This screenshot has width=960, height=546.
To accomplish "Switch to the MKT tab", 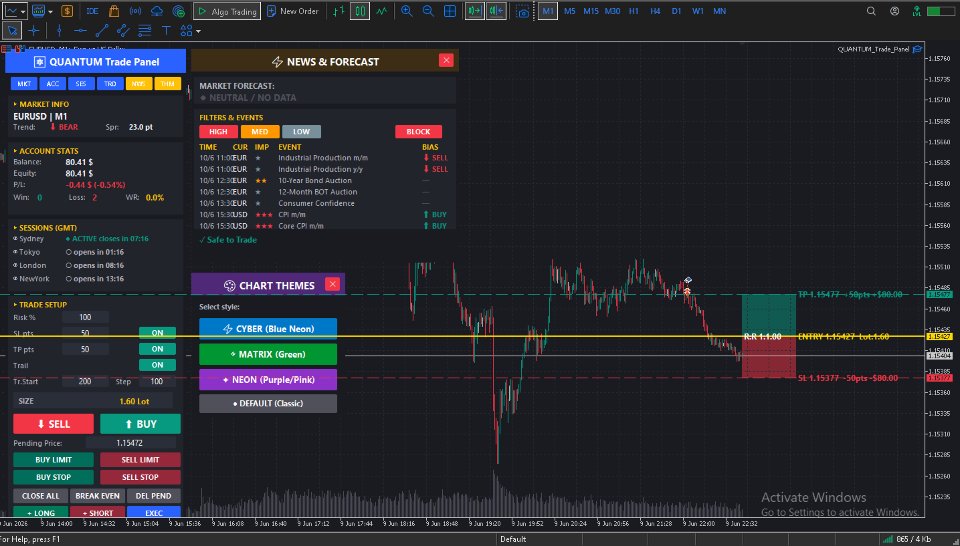I will [x=24, y=84].
